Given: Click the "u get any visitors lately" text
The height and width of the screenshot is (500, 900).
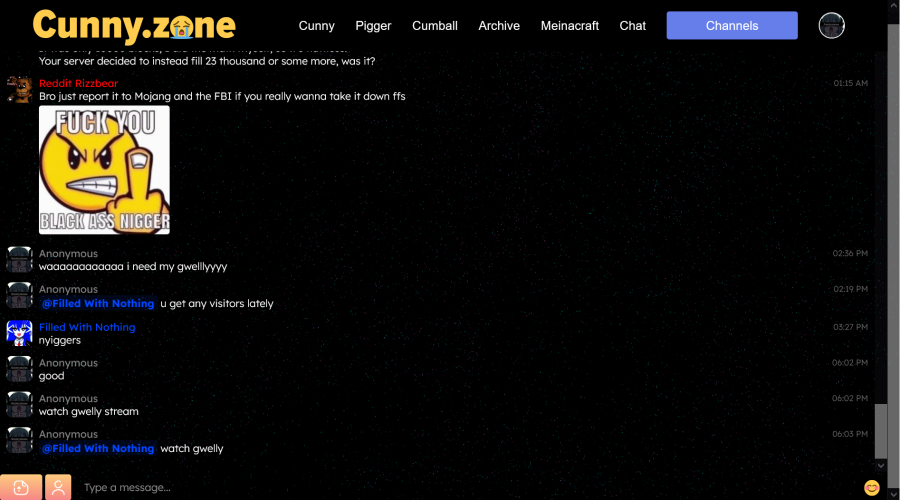Looking at the screenshot, I should point(217,304).
